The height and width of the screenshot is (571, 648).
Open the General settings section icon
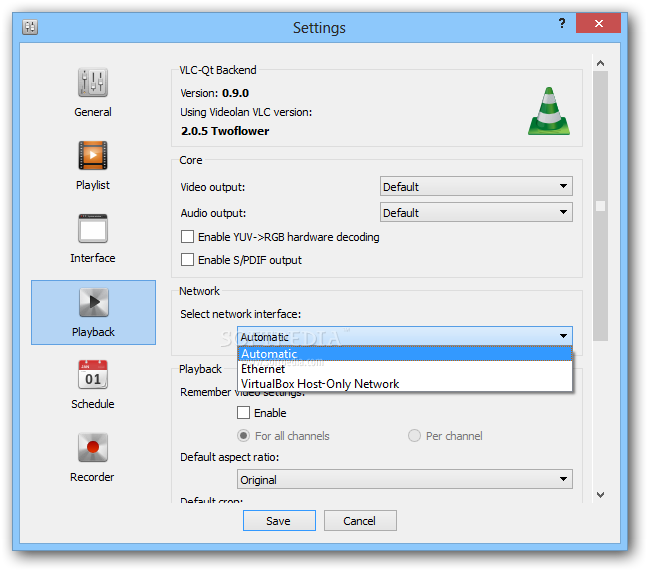coord(93,82)
